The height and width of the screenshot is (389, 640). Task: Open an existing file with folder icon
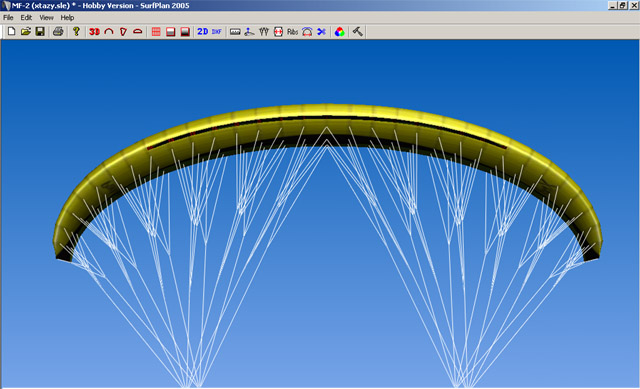pos(26,31)
